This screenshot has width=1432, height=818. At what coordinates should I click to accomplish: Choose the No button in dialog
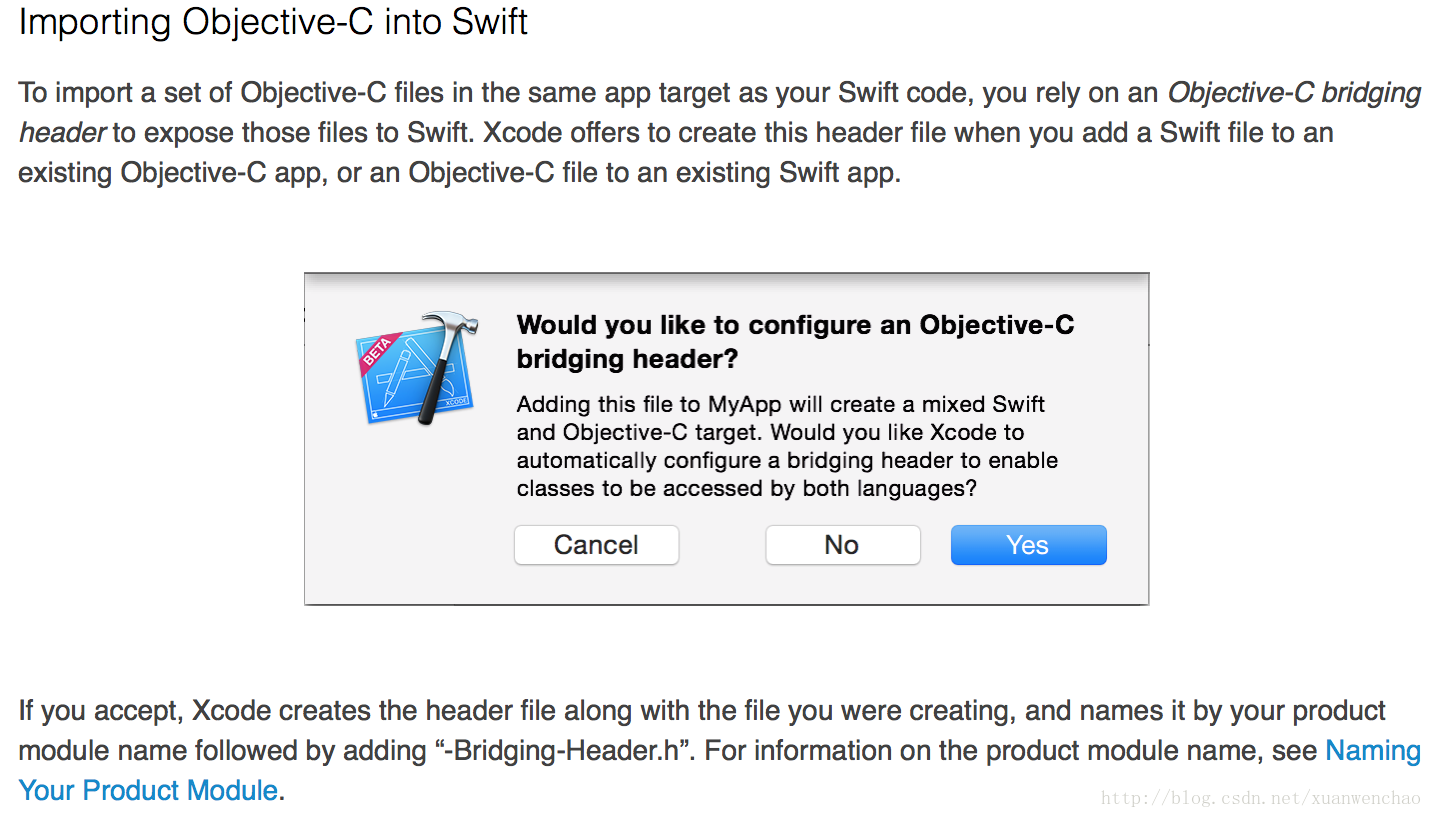coord(842,545)
